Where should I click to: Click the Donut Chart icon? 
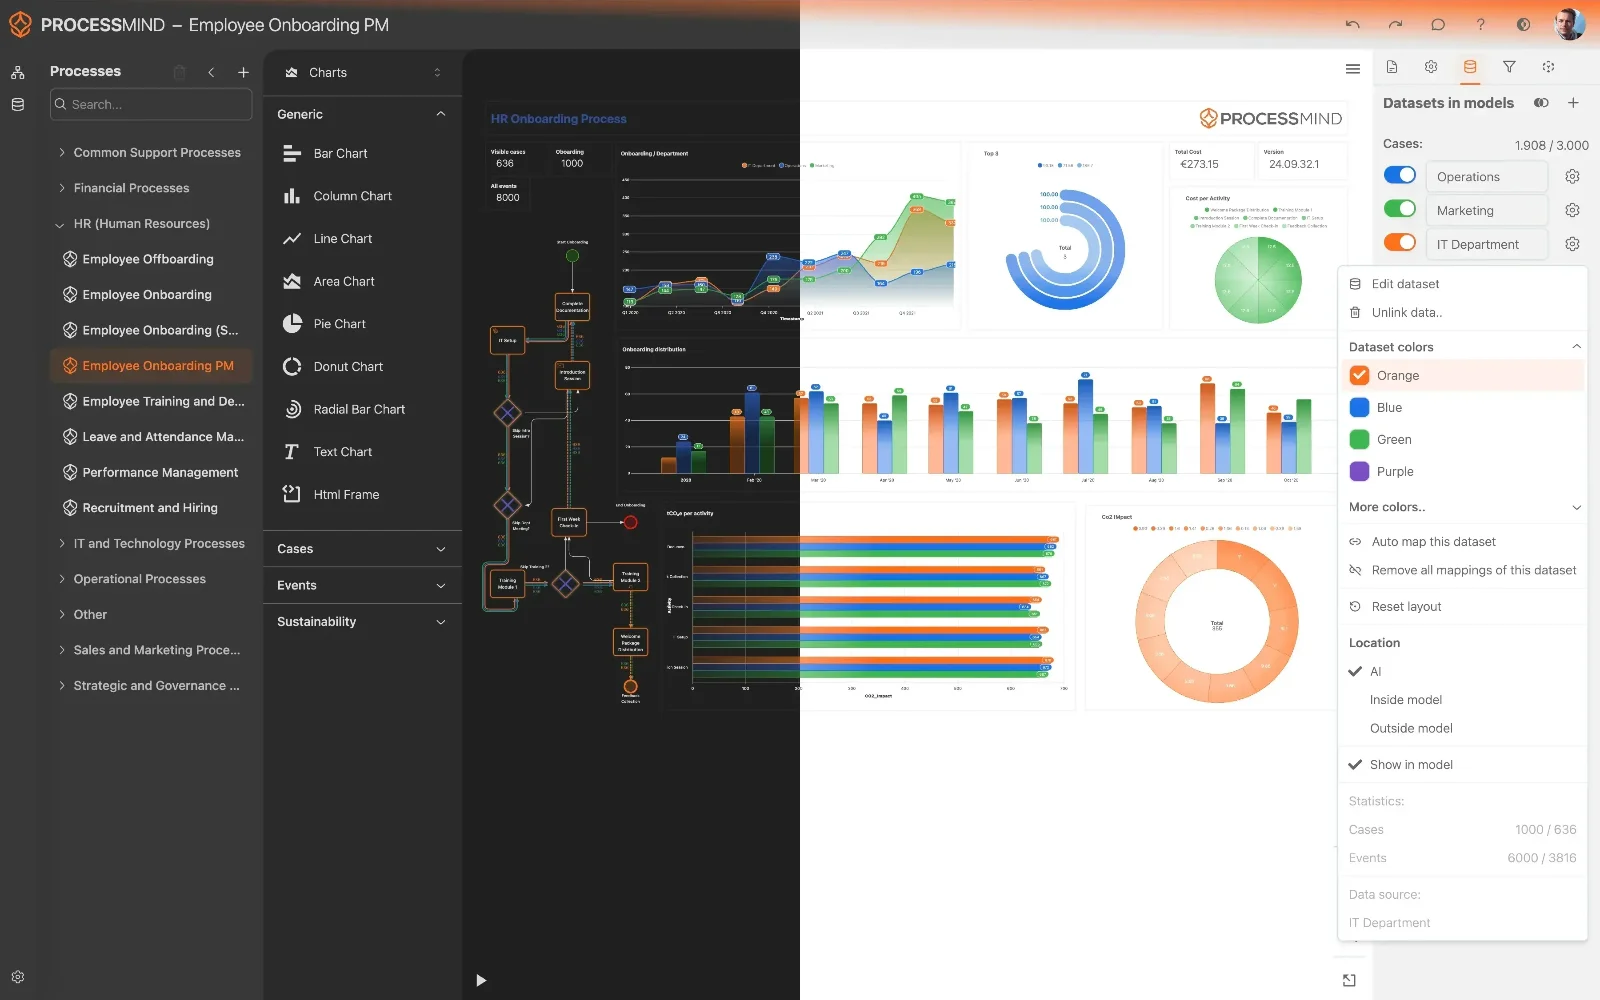tap(292, 367)
